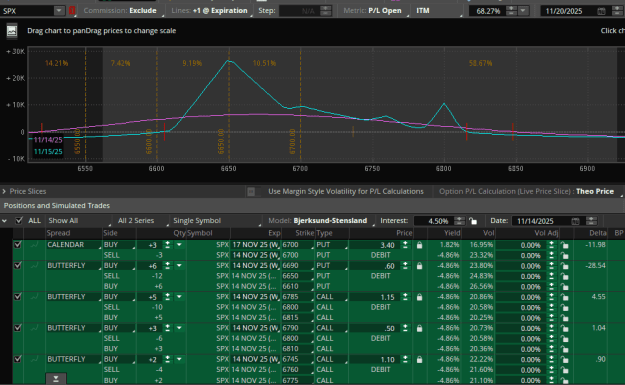The image size is (625, 385).
Task: Open the SPX symbol dropdown arrow
Action: tap(59, 11)
